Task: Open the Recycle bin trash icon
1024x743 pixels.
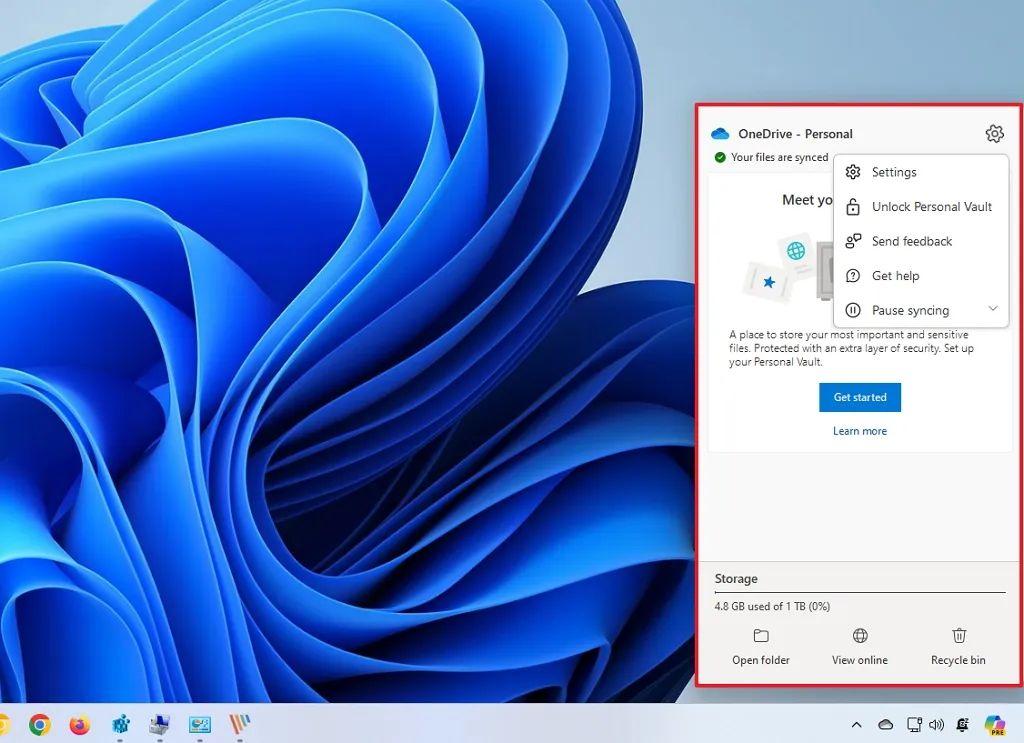Action: 959,636
